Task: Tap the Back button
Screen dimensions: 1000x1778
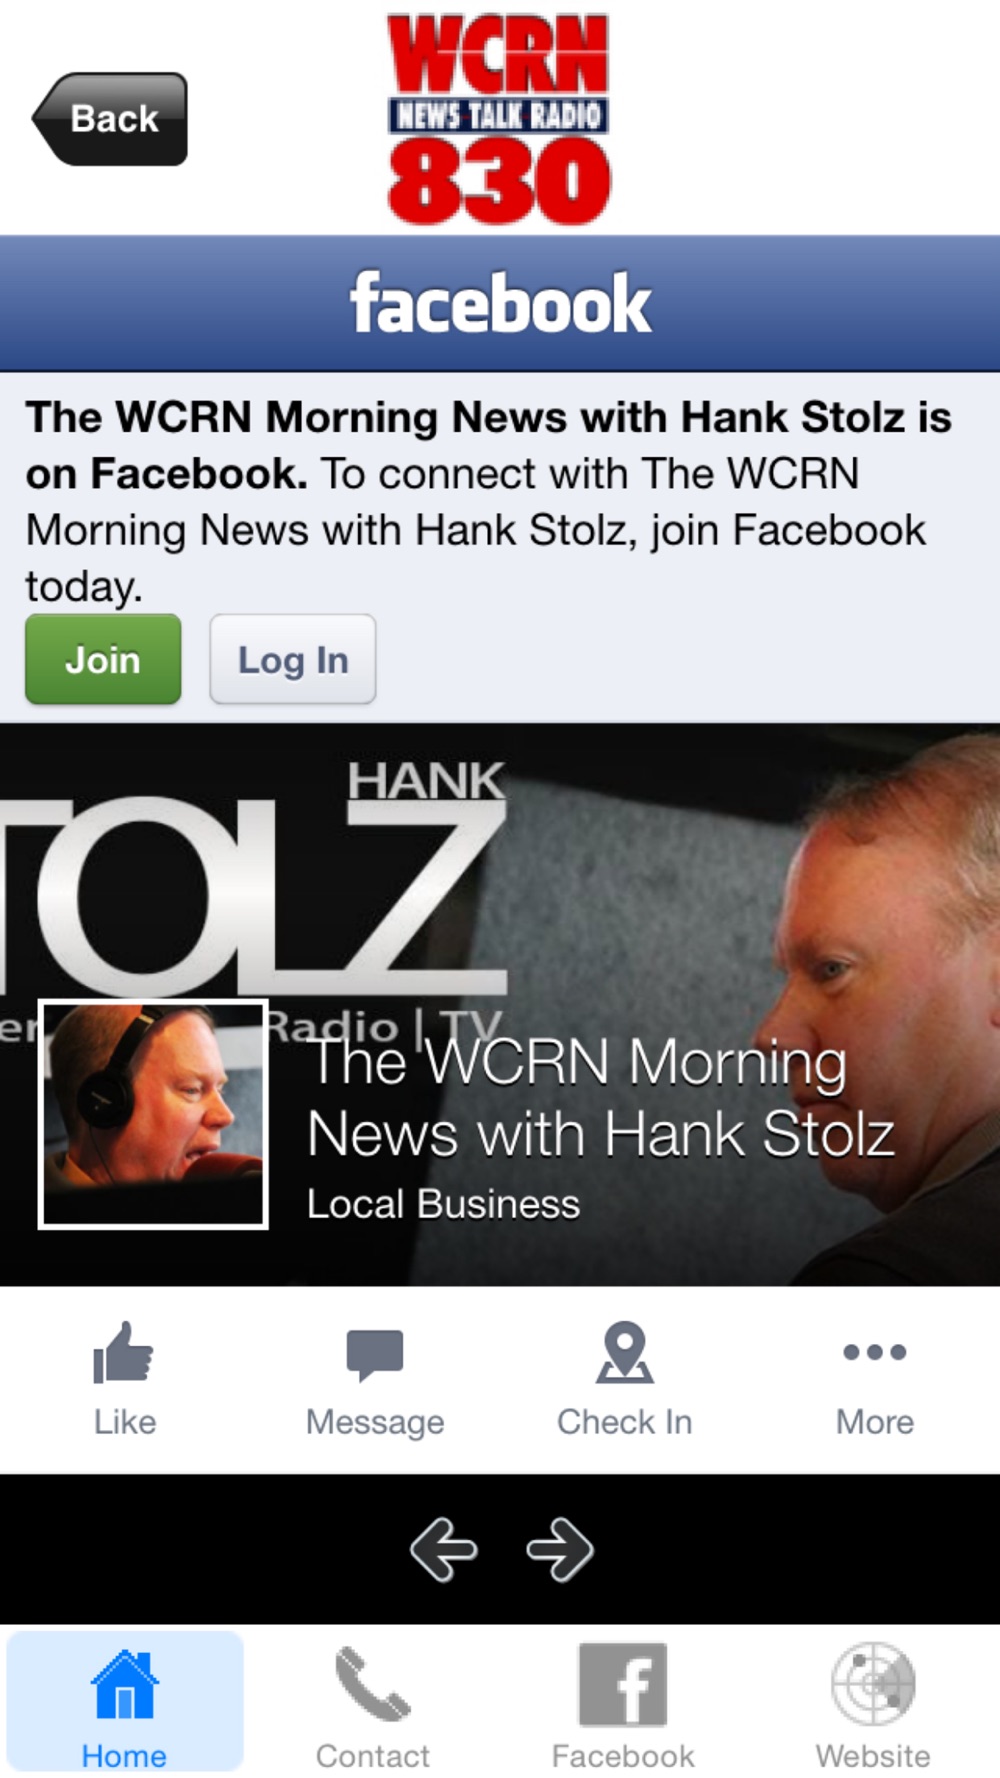Action: (110, 119)
